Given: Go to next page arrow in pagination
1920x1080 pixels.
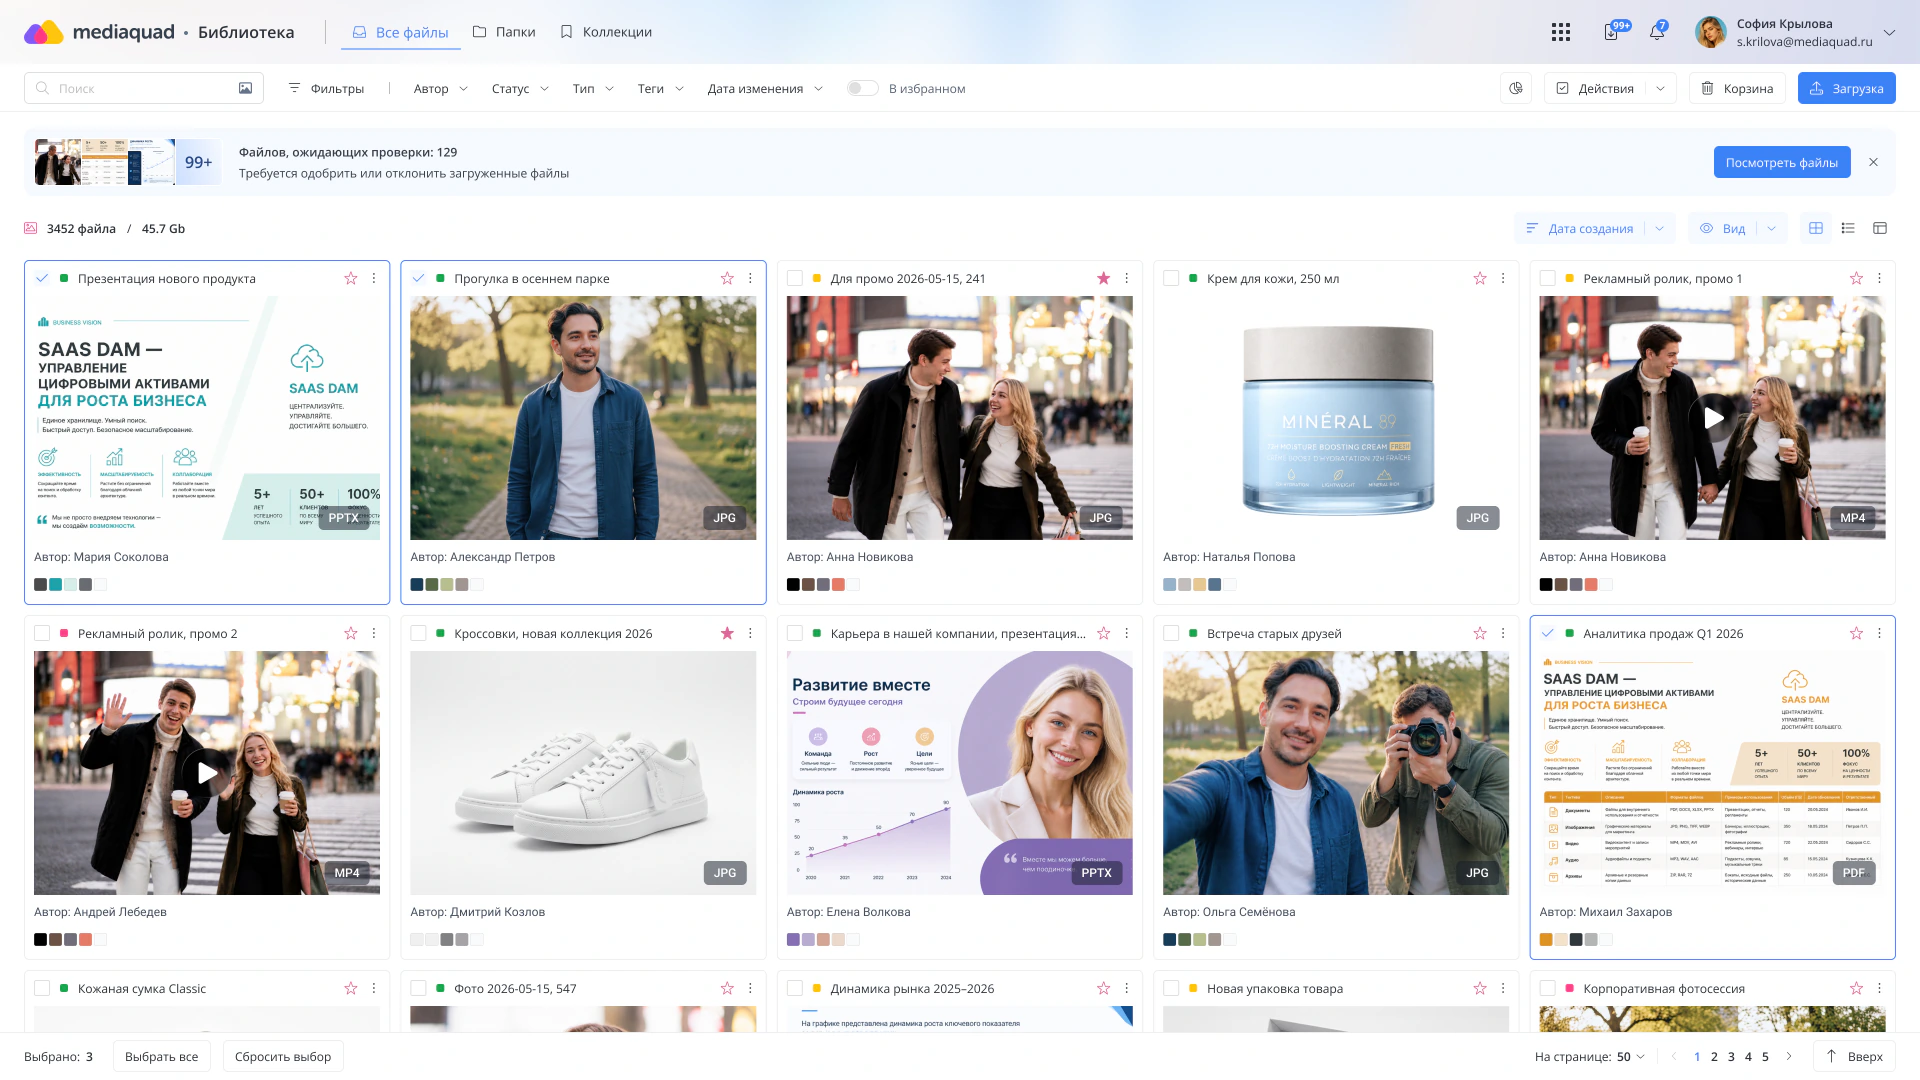Looking at the screenshot, I should [x=1789, y=1056].
